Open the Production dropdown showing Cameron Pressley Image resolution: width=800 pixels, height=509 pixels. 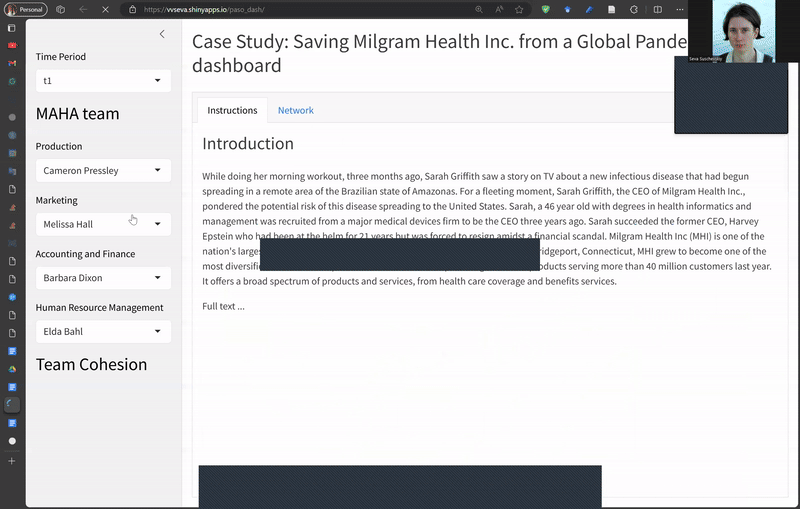103,170
